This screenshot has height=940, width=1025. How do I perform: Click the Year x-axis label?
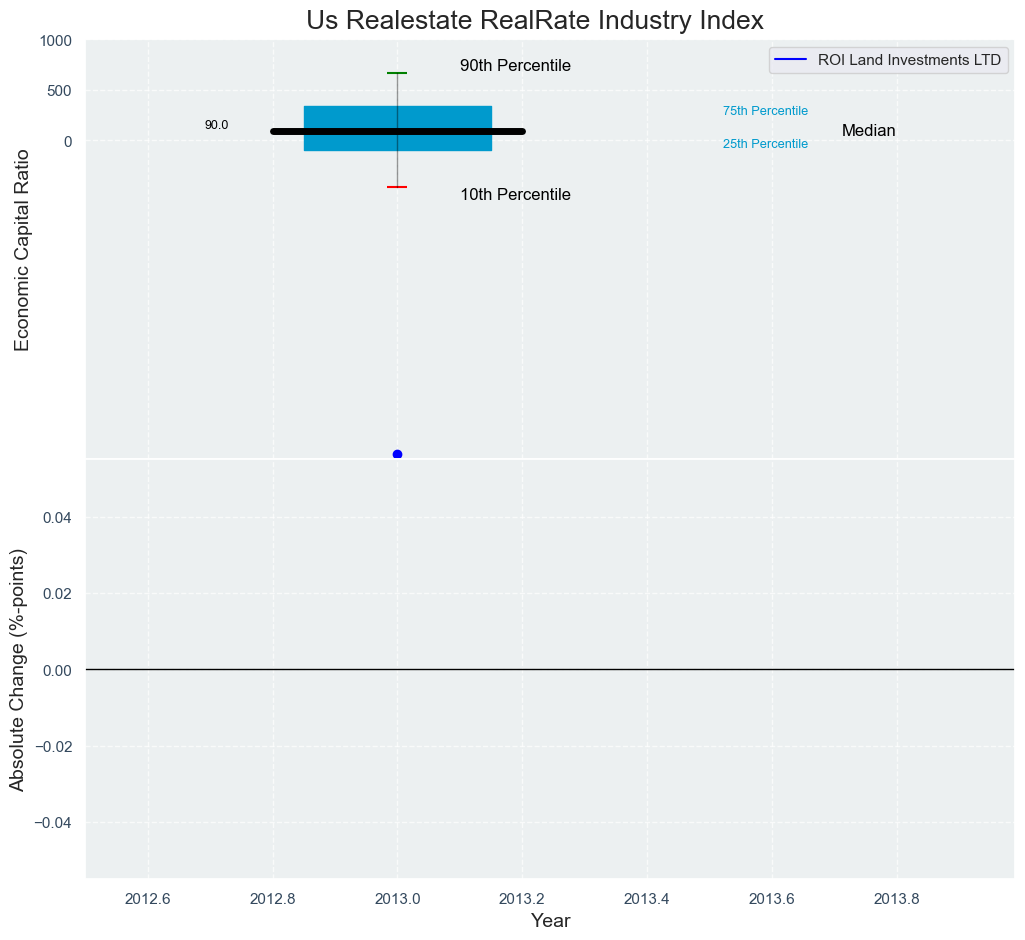tap(550, 921)
